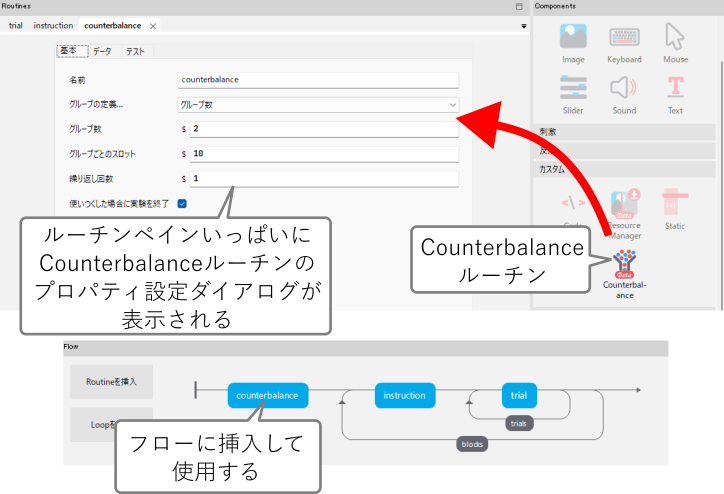
Task: Add a Static component
Action: click(675, 209)
